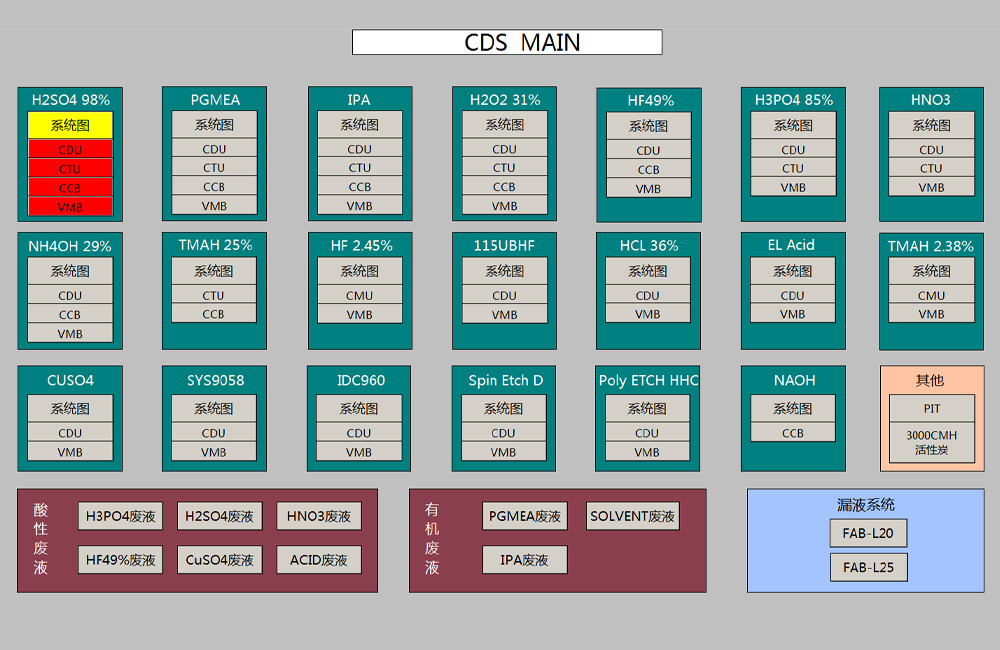Screen dimensions: 1000x650
Task: Select CDU under the PGMEA panel
Action: 214,149
